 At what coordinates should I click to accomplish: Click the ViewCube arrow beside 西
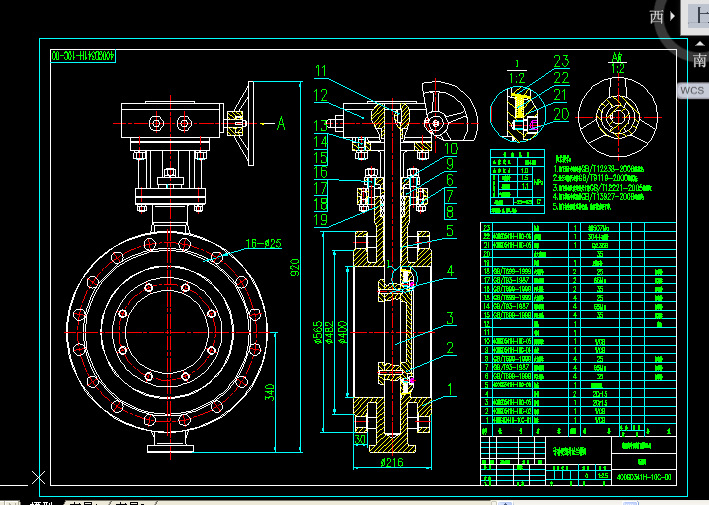coord(672,16)
